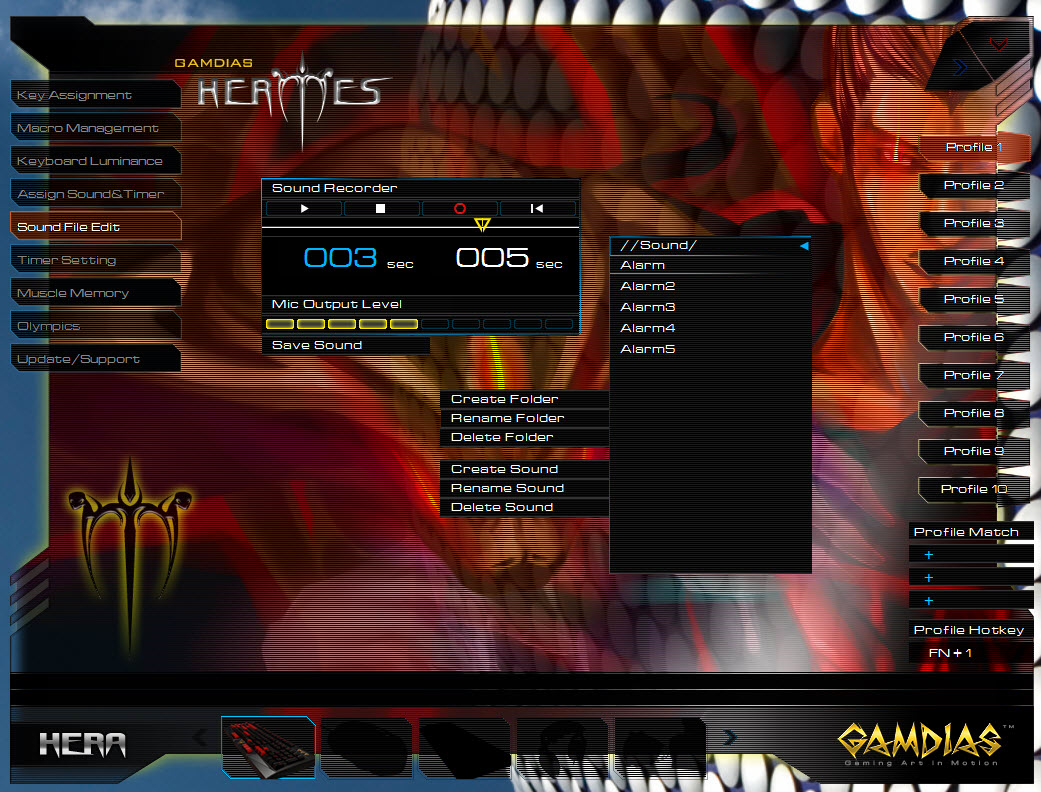Choose Rename Folder
The height and width of the screenshot is (792, 1041).
pos(524,418)
